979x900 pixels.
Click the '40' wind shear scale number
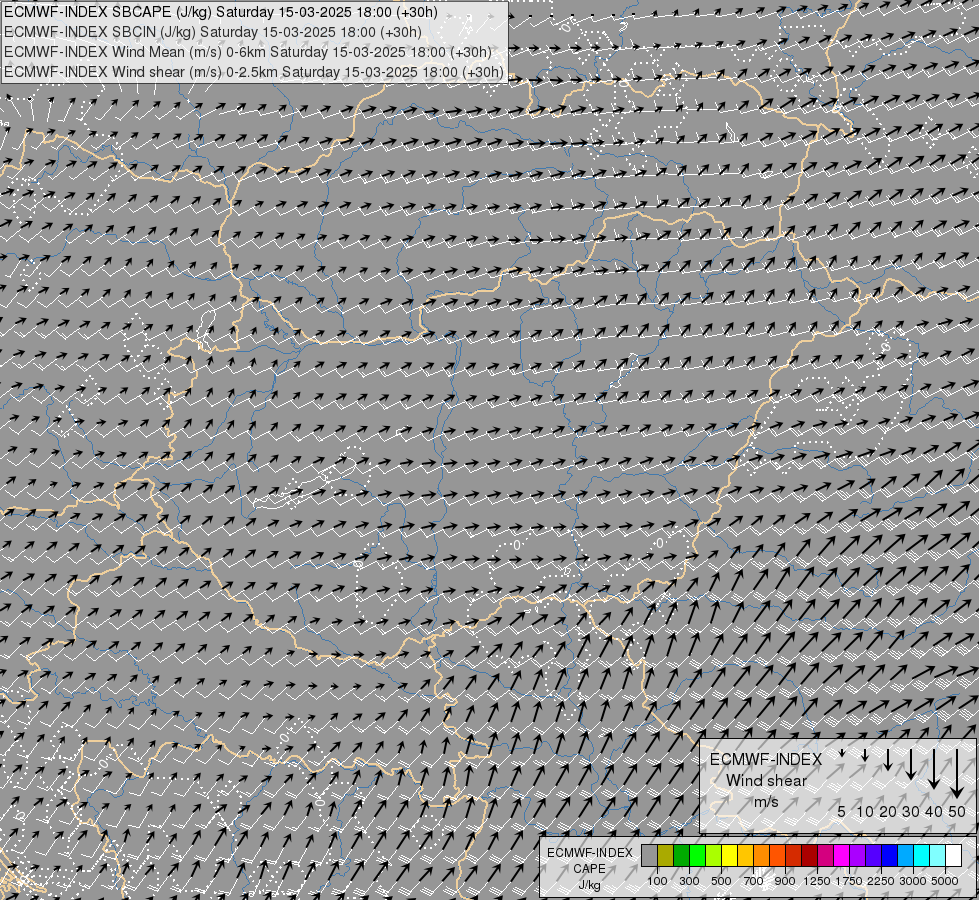point(933,811)
